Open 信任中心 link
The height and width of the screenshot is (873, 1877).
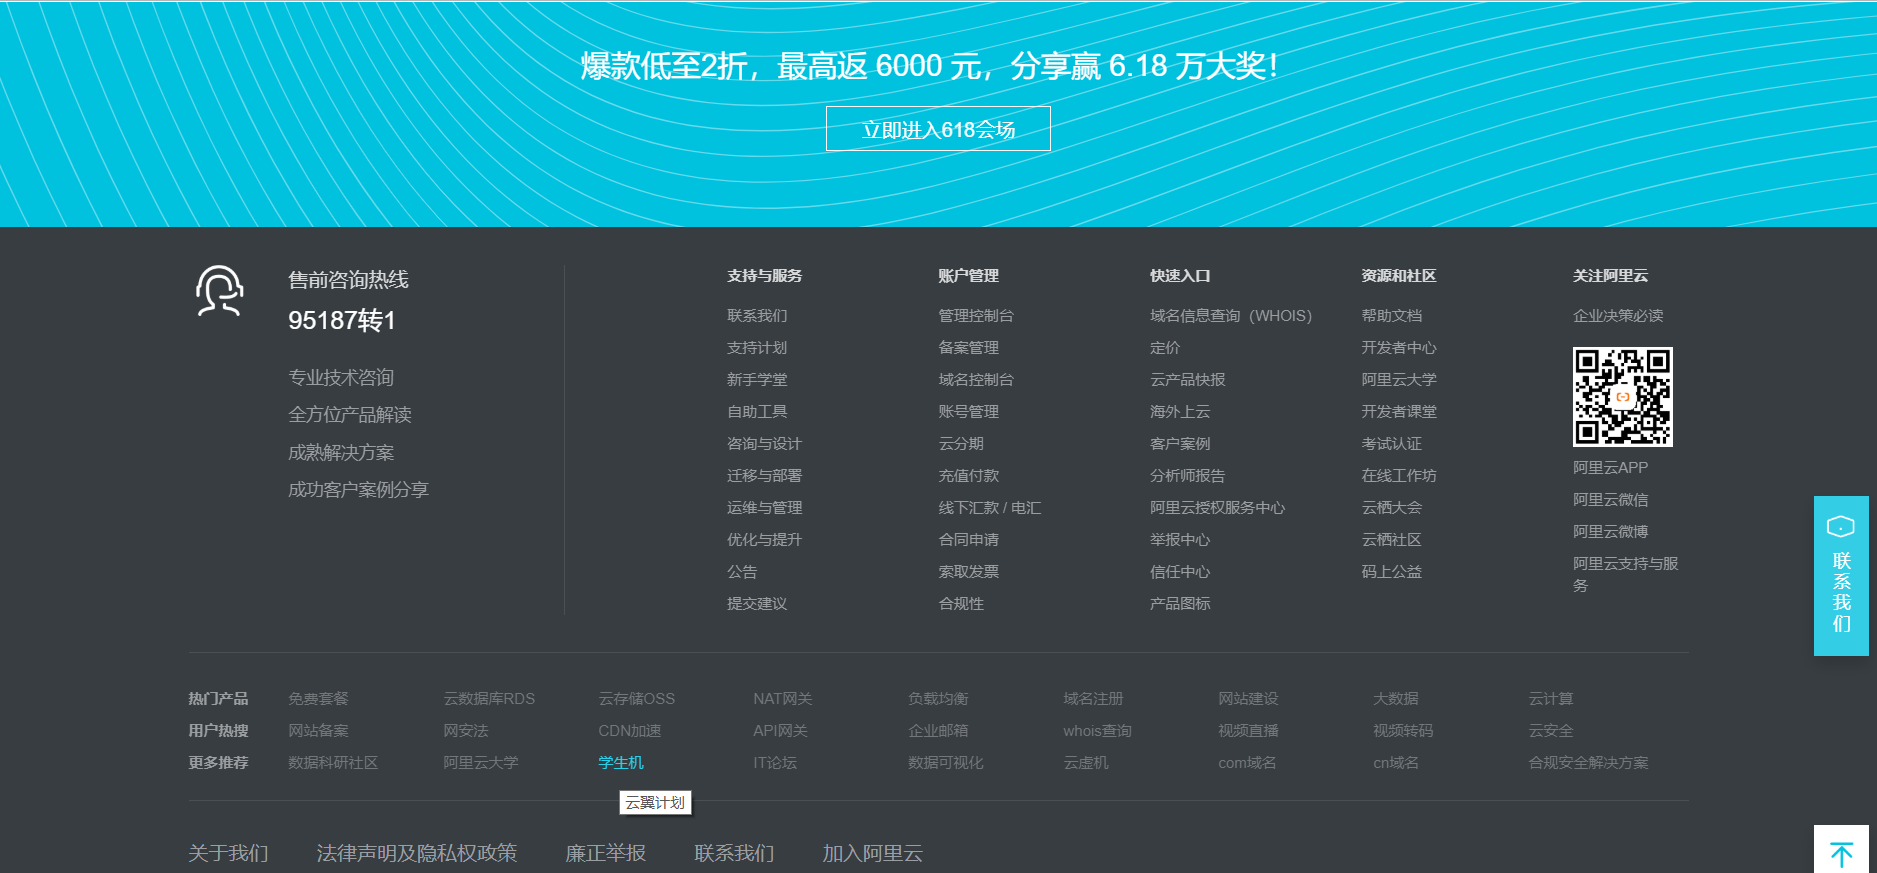pyautogui.click(x=1180, y=572)
